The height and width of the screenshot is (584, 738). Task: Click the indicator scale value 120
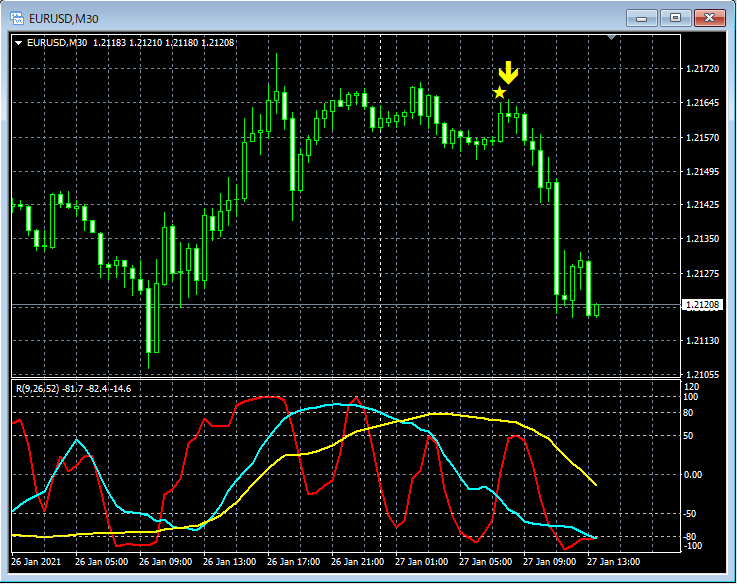691,387
